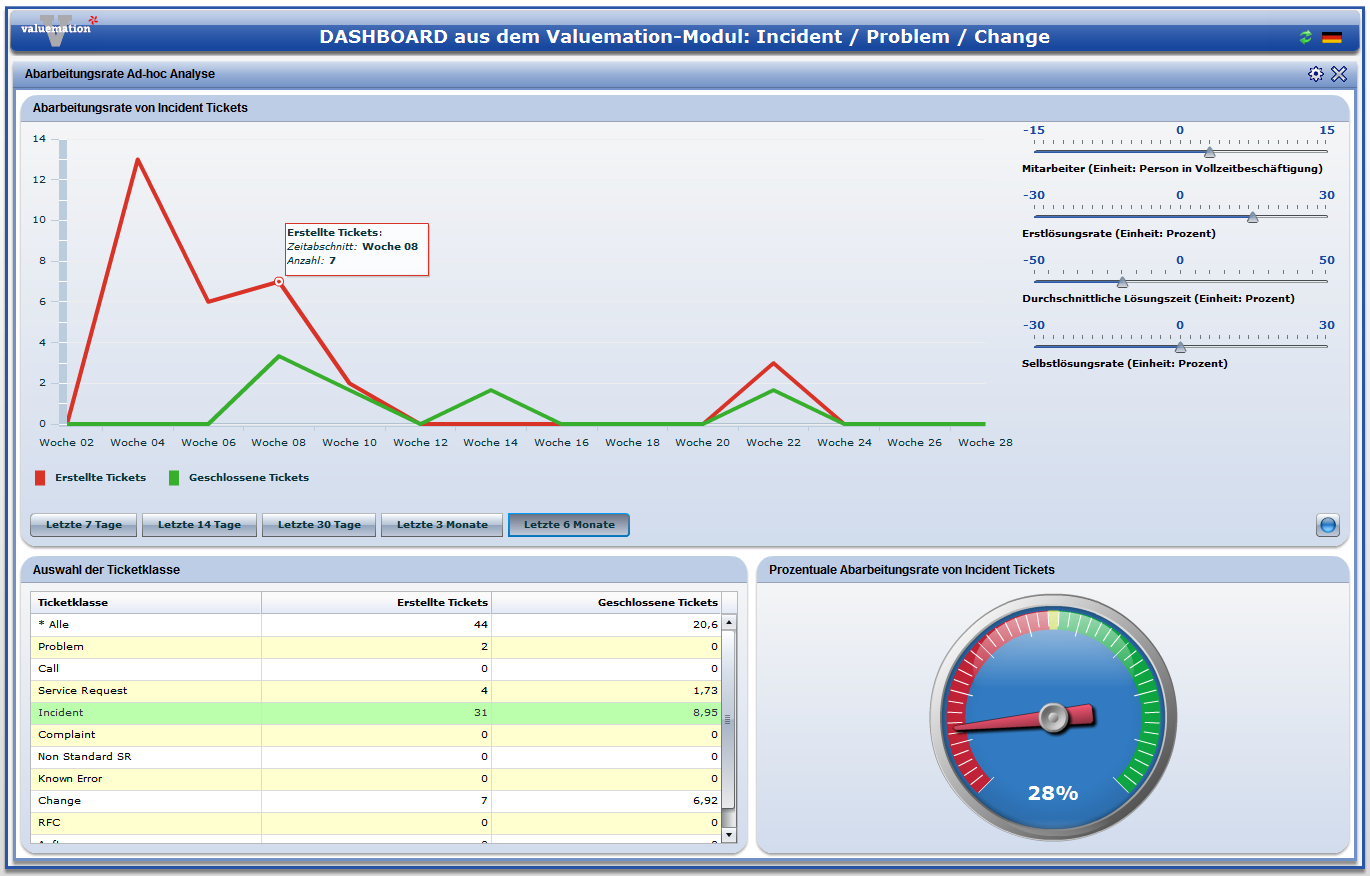This screenshot has width=1370, height=876.
Task: Click the X icon to close the analysis widget
Action: (x=1340, y=73)
